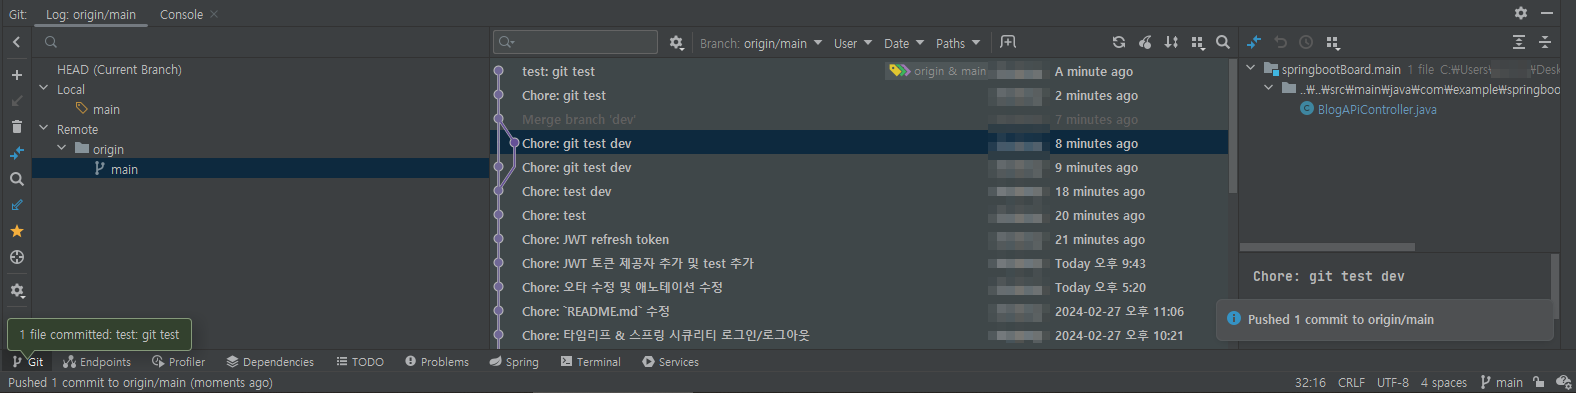Viewport: 1576px width, 393px height.
Task: Click show diff icon in changes pane
Action: click(1254, 42)
